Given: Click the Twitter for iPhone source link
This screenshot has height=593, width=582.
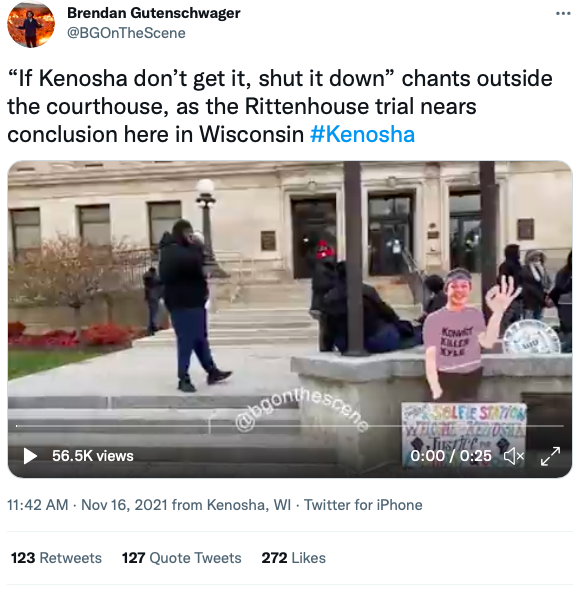Looking at the screenshot, I should tap(363, 505).
